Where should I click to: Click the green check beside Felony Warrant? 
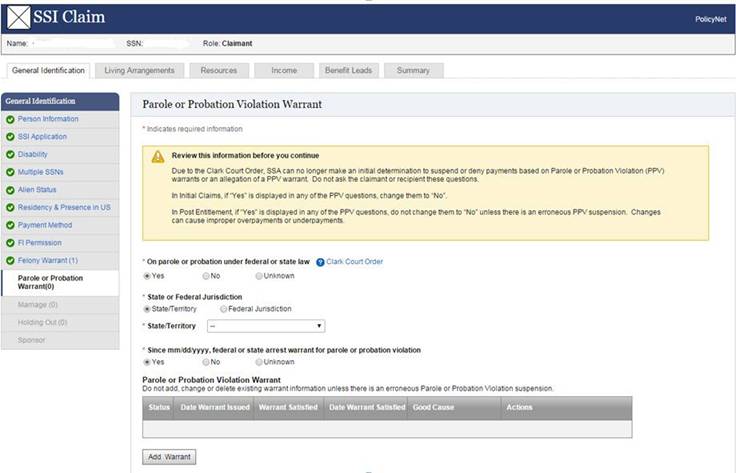coord(10,260)
